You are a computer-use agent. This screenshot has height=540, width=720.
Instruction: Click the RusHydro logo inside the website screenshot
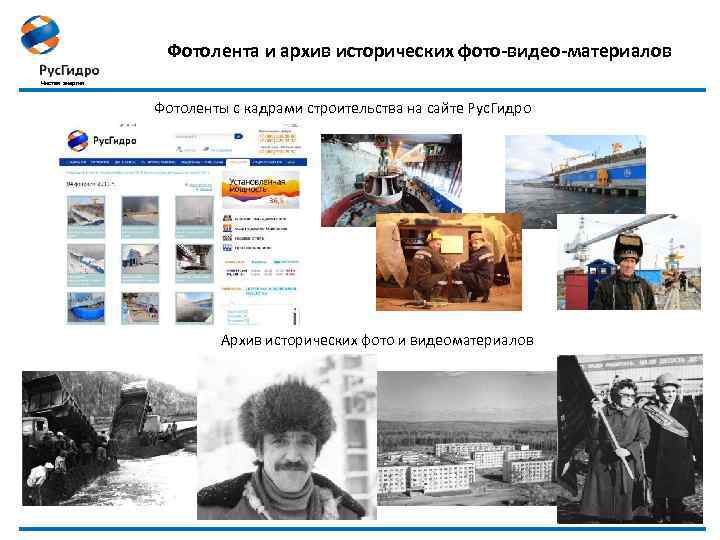pos(78,141)
